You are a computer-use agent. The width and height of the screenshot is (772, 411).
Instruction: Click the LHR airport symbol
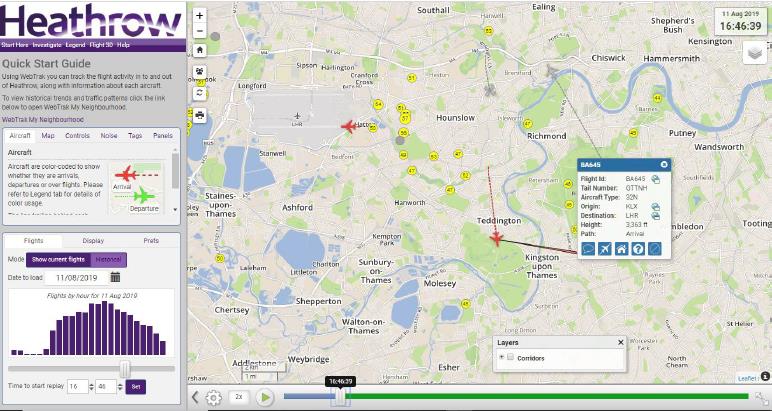(x=297, y=116)
